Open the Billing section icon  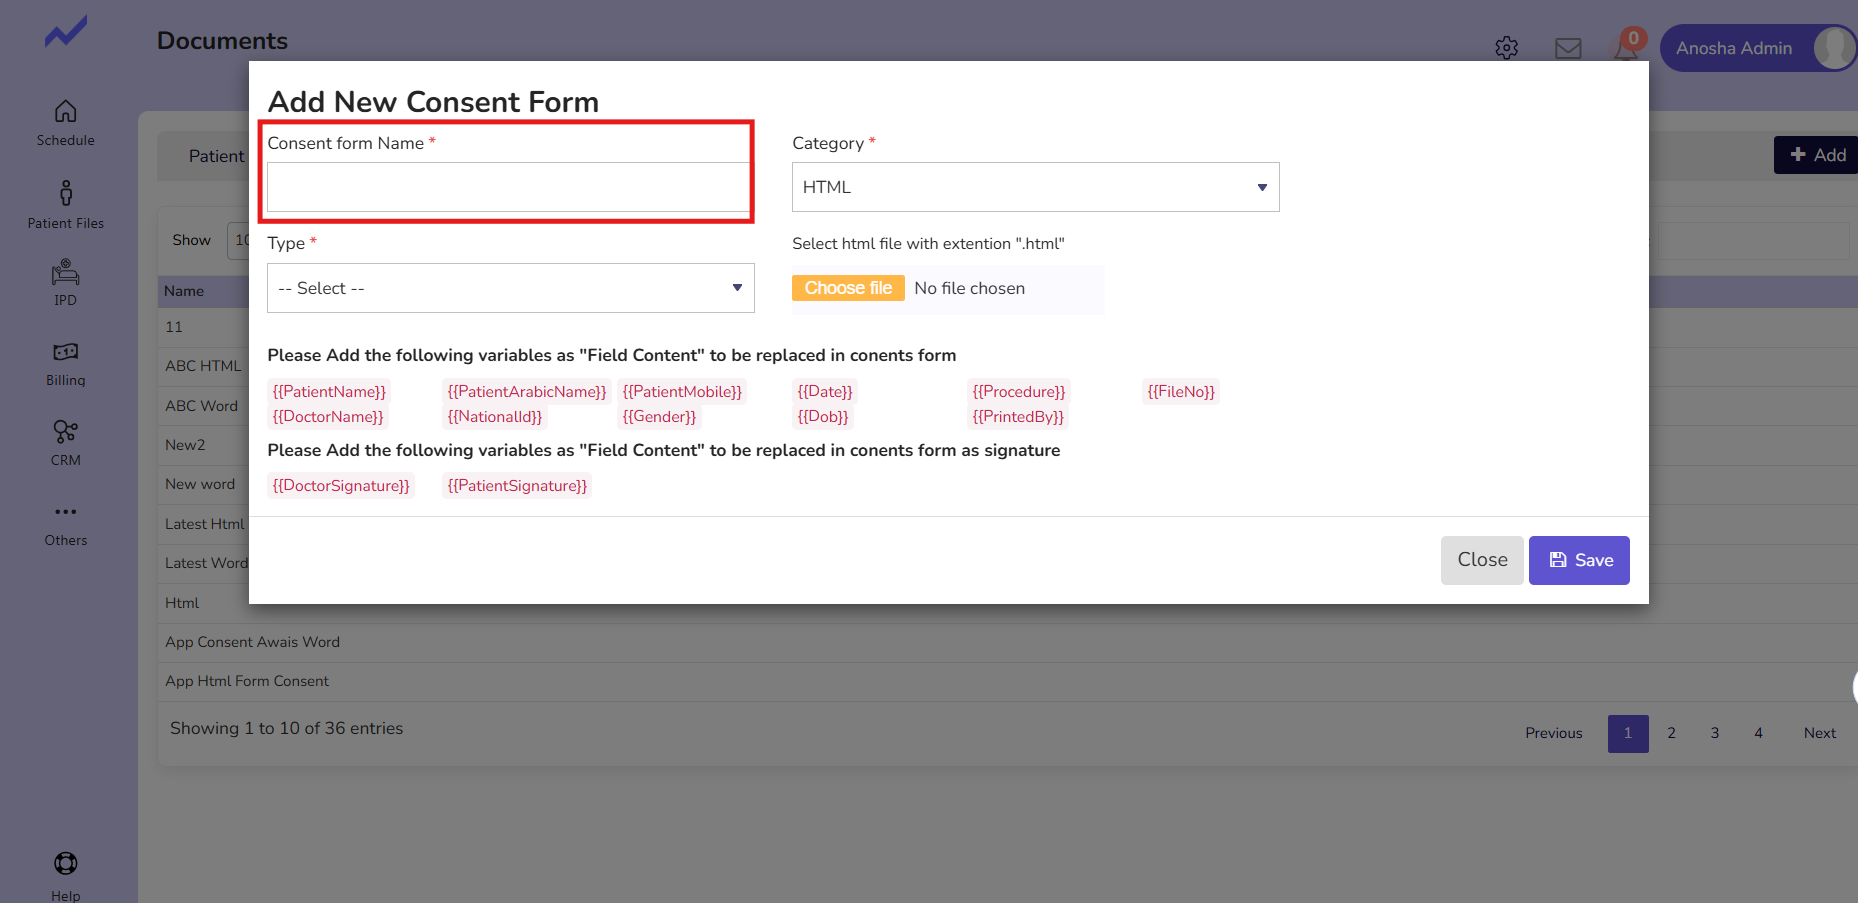(x=65, y=353)
